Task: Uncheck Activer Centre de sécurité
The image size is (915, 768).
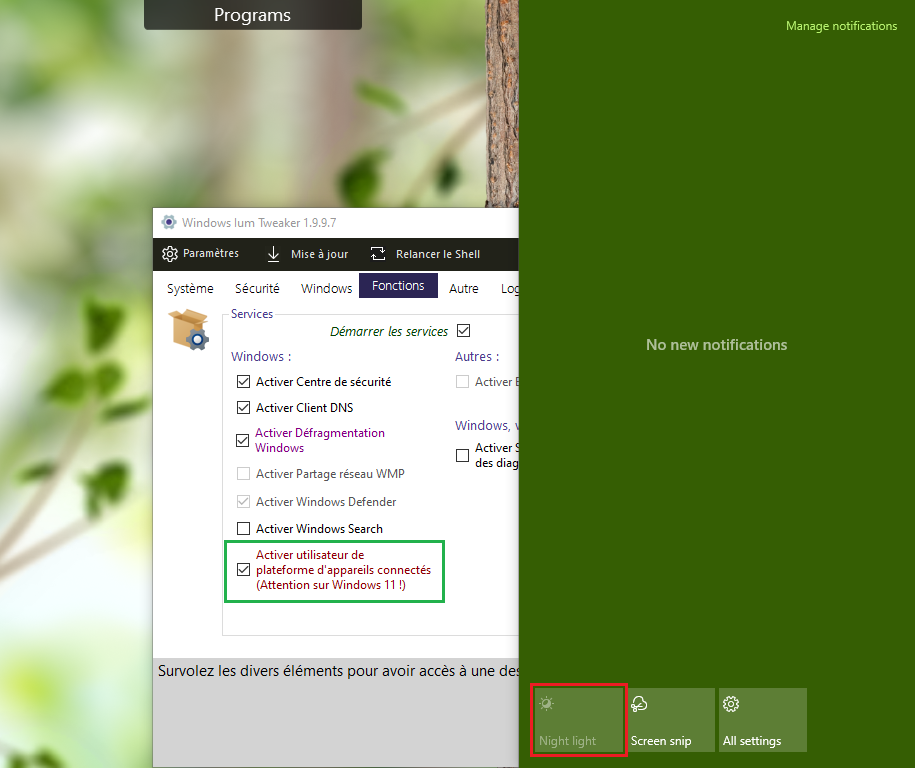Action: tap(243, 382)
